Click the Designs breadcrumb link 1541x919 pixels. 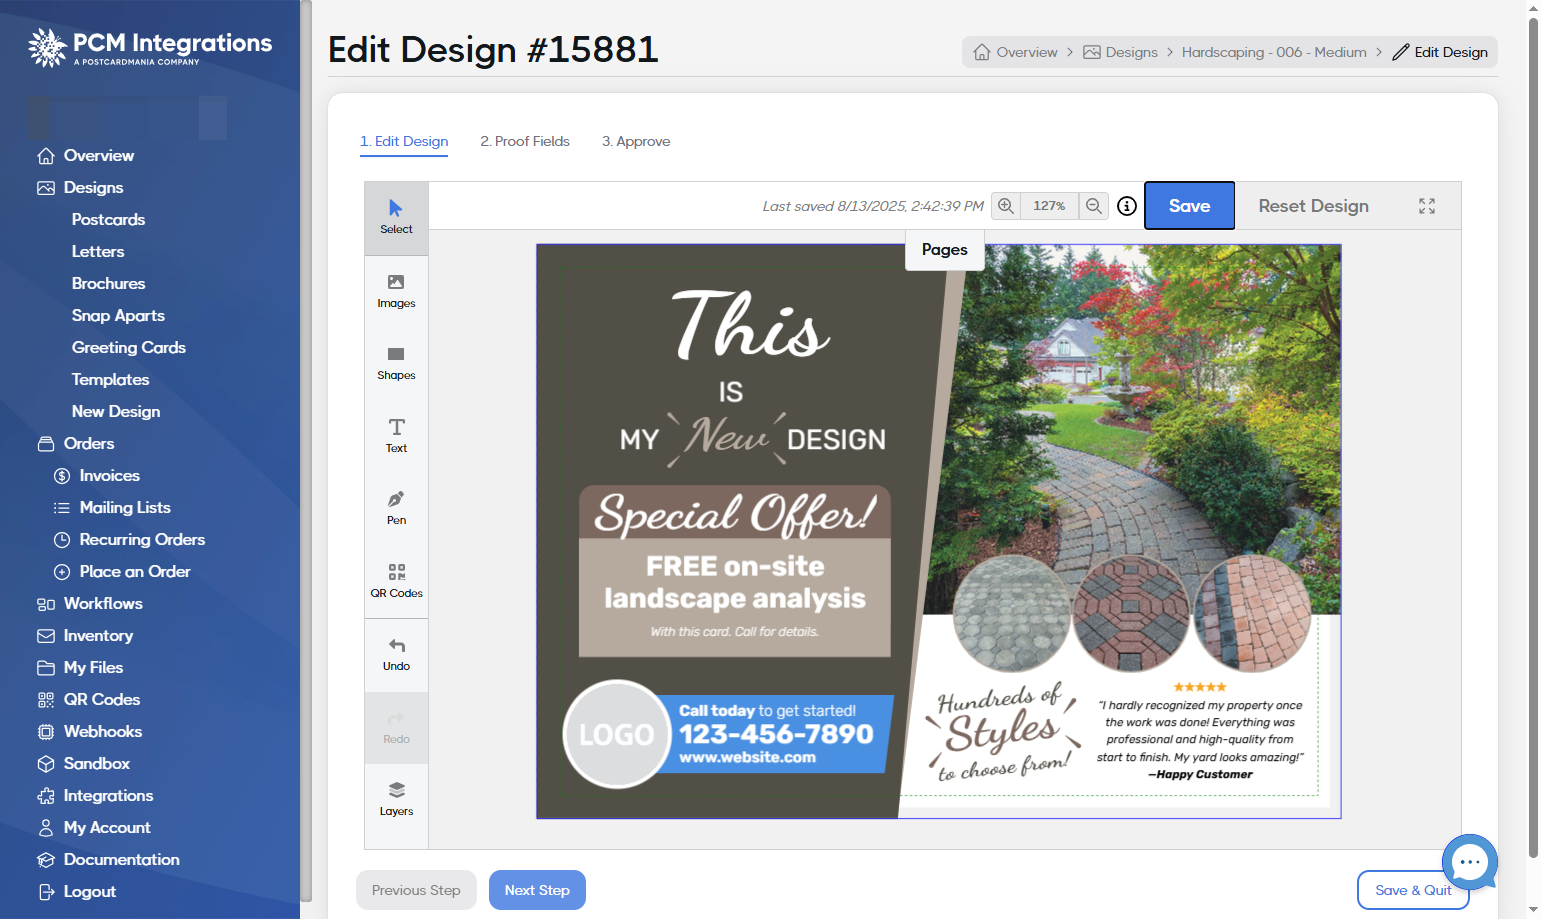click(1121, 52)
